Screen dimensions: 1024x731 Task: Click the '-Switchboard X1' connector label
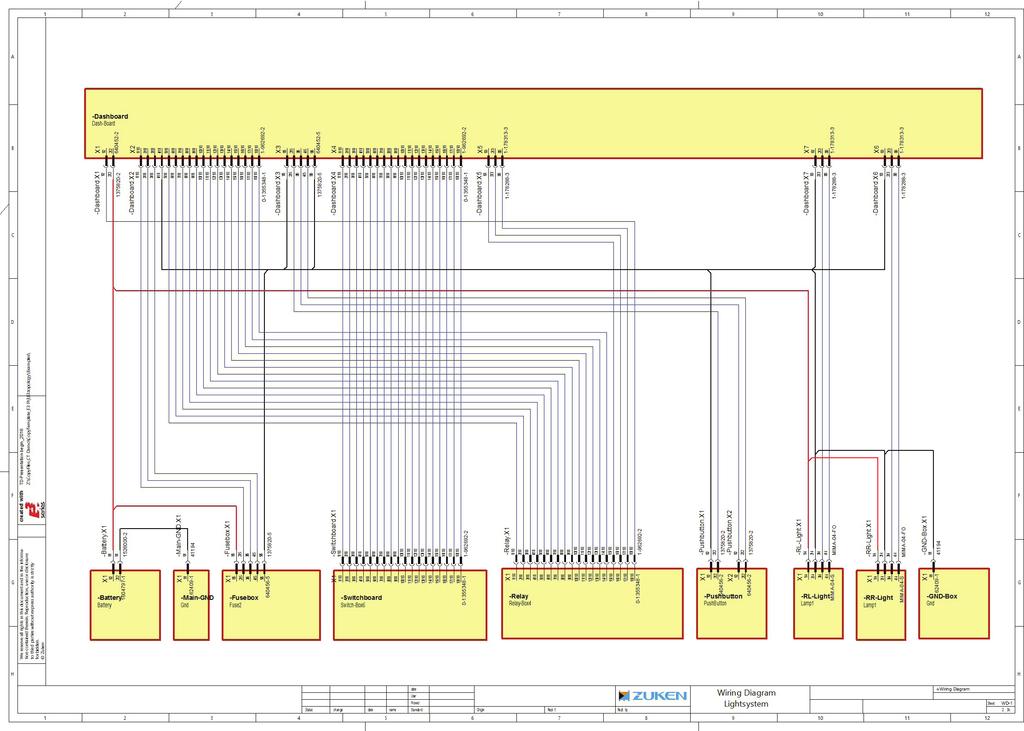click(x=334, y=534)
